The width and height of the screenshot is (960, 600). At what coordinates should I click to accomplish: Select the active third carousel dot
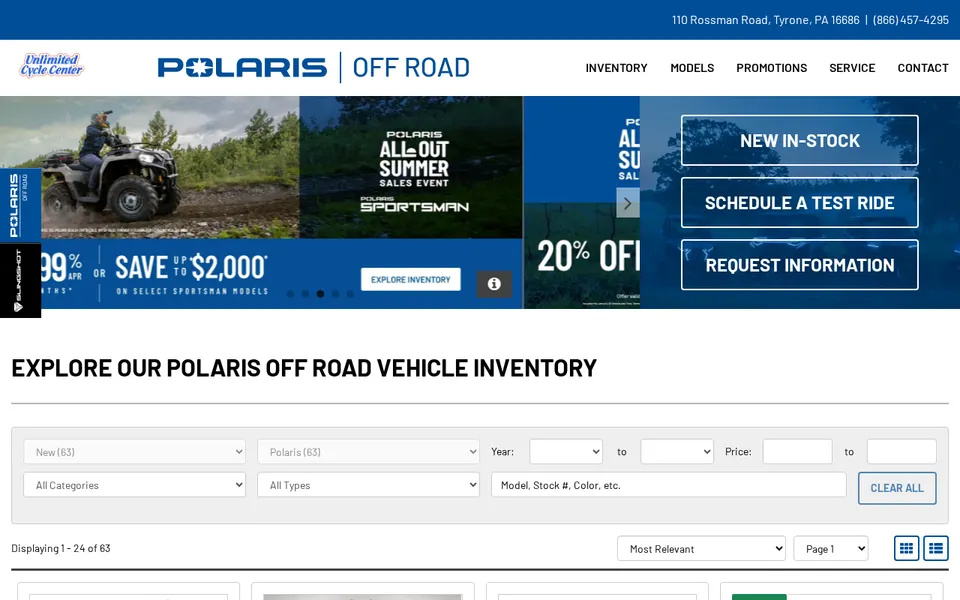(x=320, y=294)
